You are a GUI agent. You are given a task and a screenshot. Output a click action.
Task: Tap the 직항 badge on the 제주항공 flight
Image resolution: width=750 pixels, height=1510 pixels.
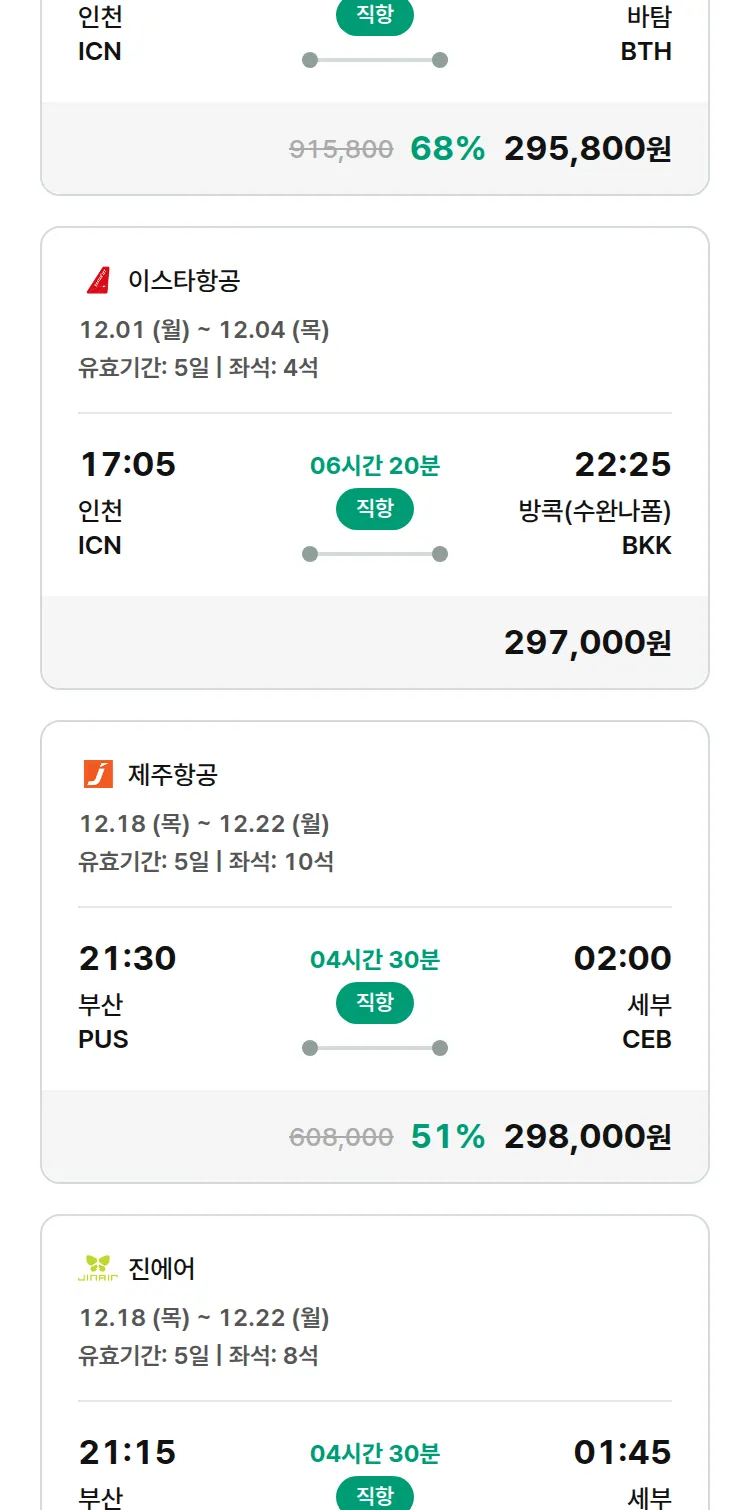click(375, 1003)
